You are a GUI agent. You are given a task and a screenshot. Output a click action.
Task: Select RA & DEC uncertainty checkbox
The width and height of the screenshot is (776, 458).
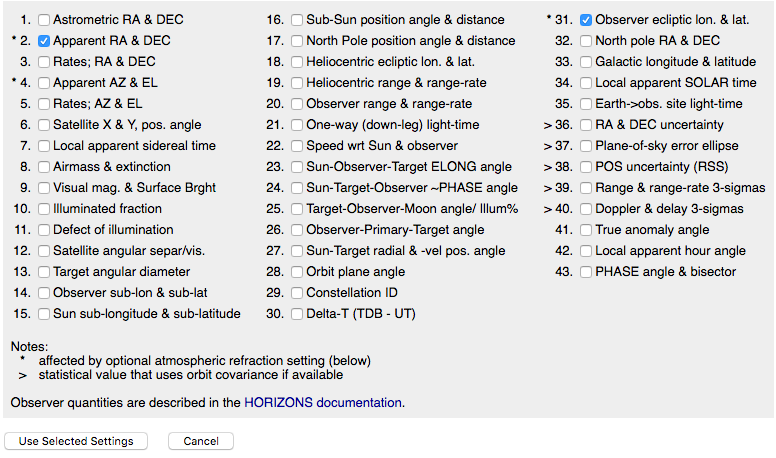point(586,125)
